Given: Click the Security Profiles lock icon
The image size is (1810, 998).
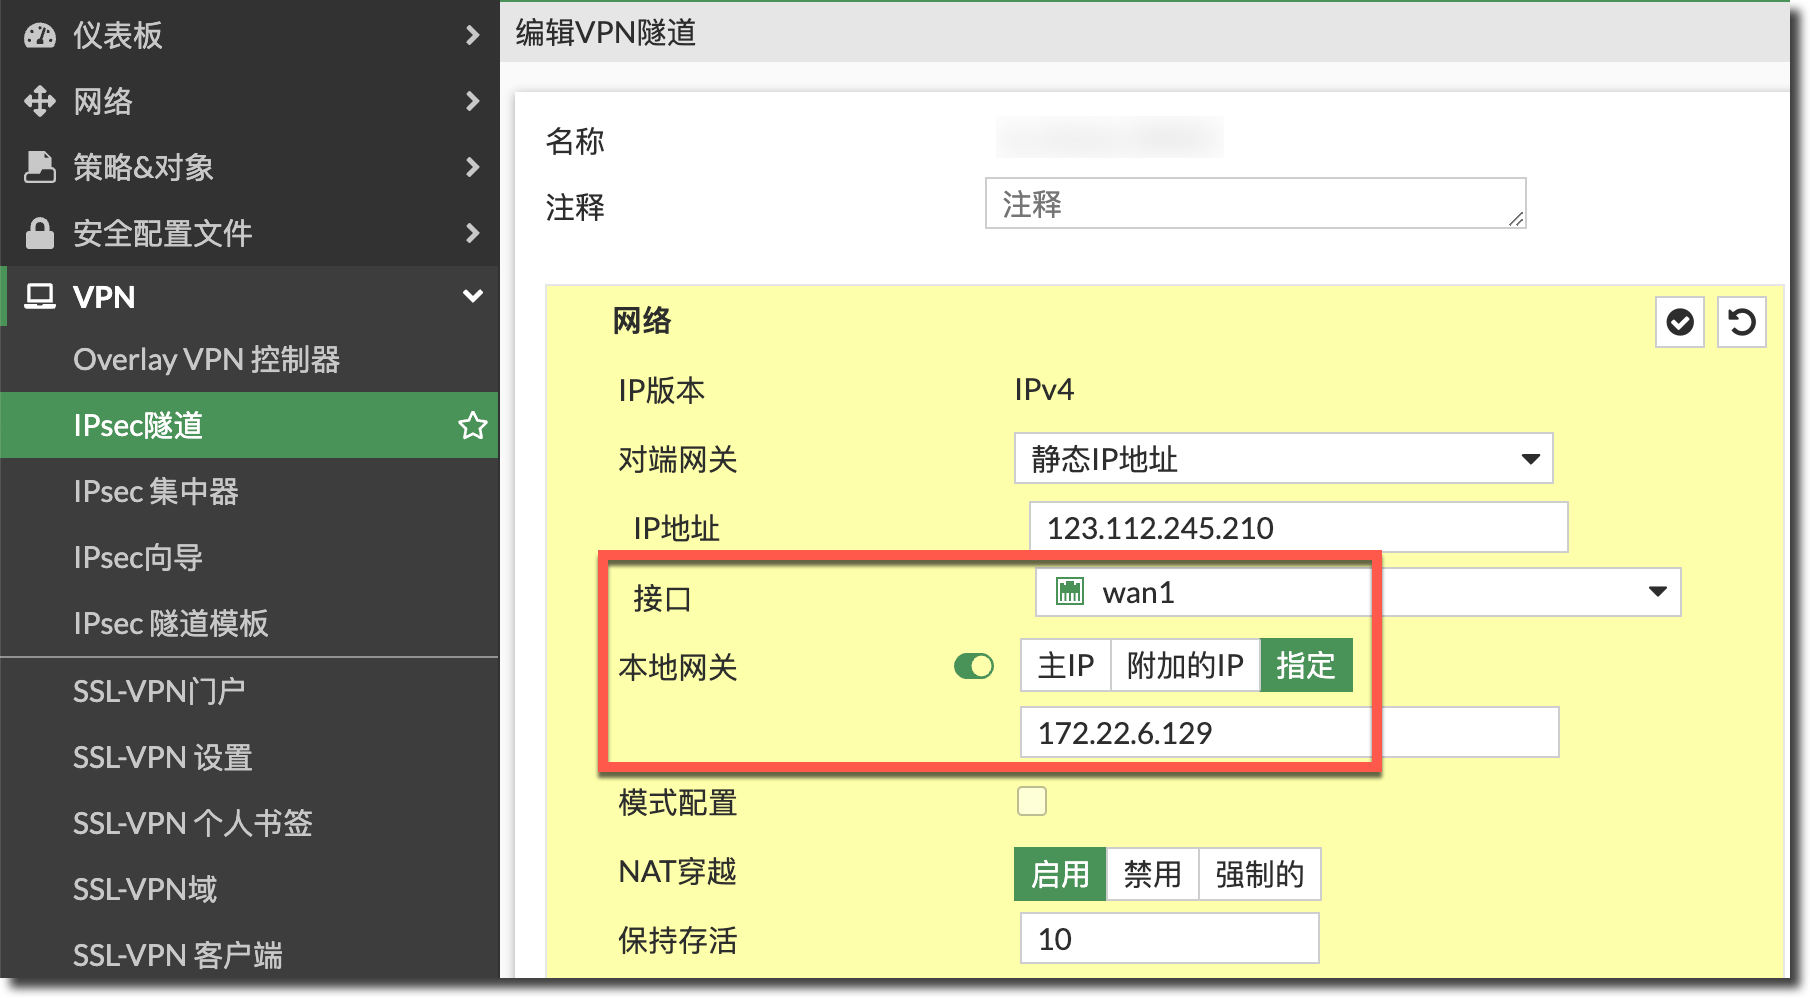Looking at the screenshot, I should pos(40,233).
